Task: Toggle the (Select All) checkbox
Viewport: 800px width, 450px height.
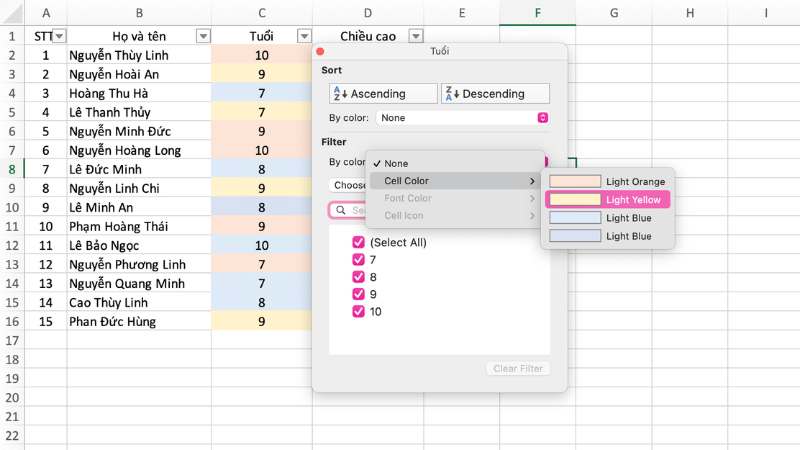Action: [358, 242]
